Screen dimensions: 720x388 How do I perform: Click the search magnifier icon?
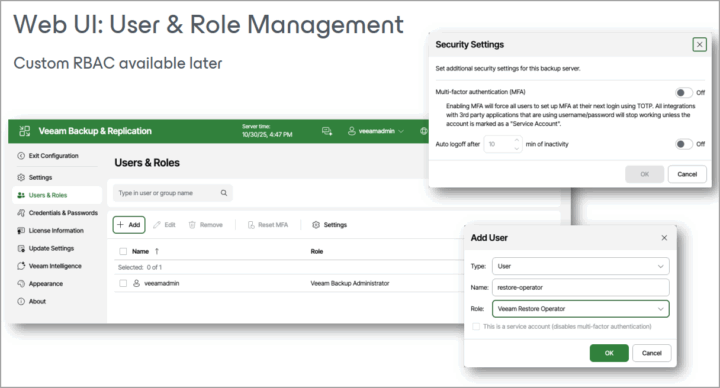(x=224, y=193)
